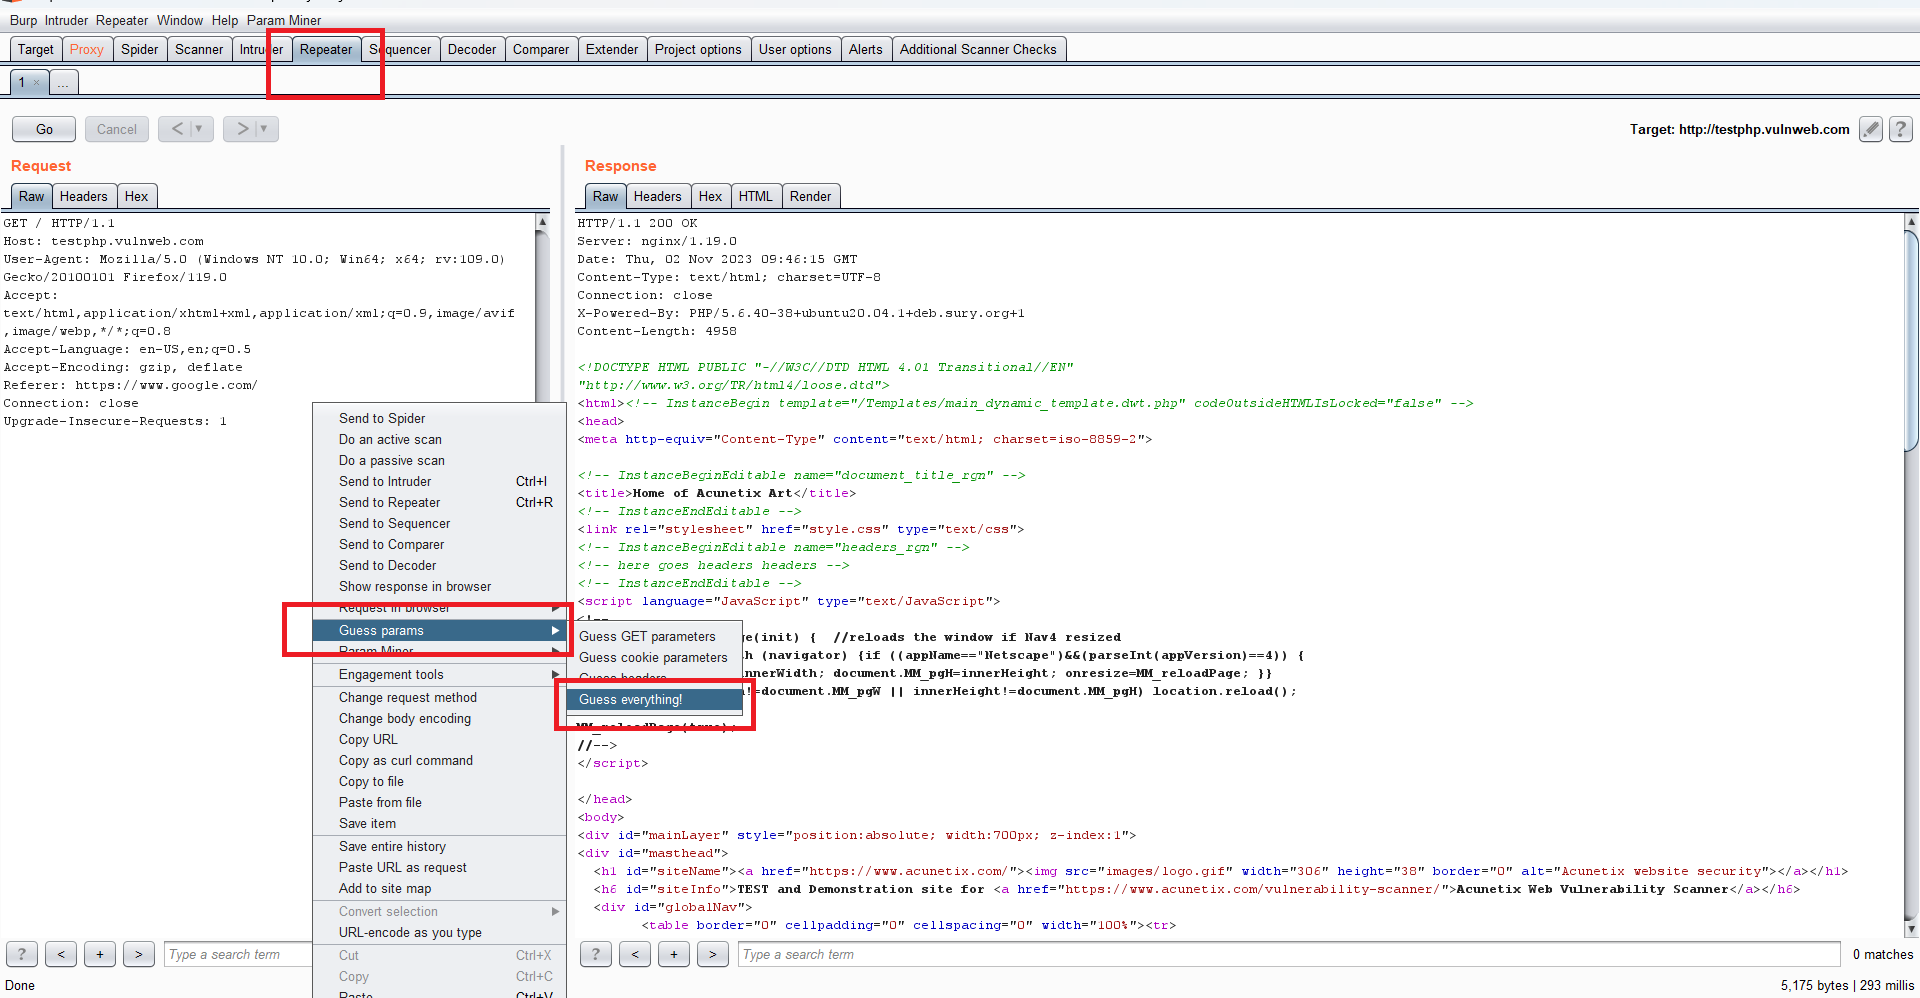Select the HTML tab in the Response pane
Viewport: 1920px width, 998px height.
pos(756,196)
